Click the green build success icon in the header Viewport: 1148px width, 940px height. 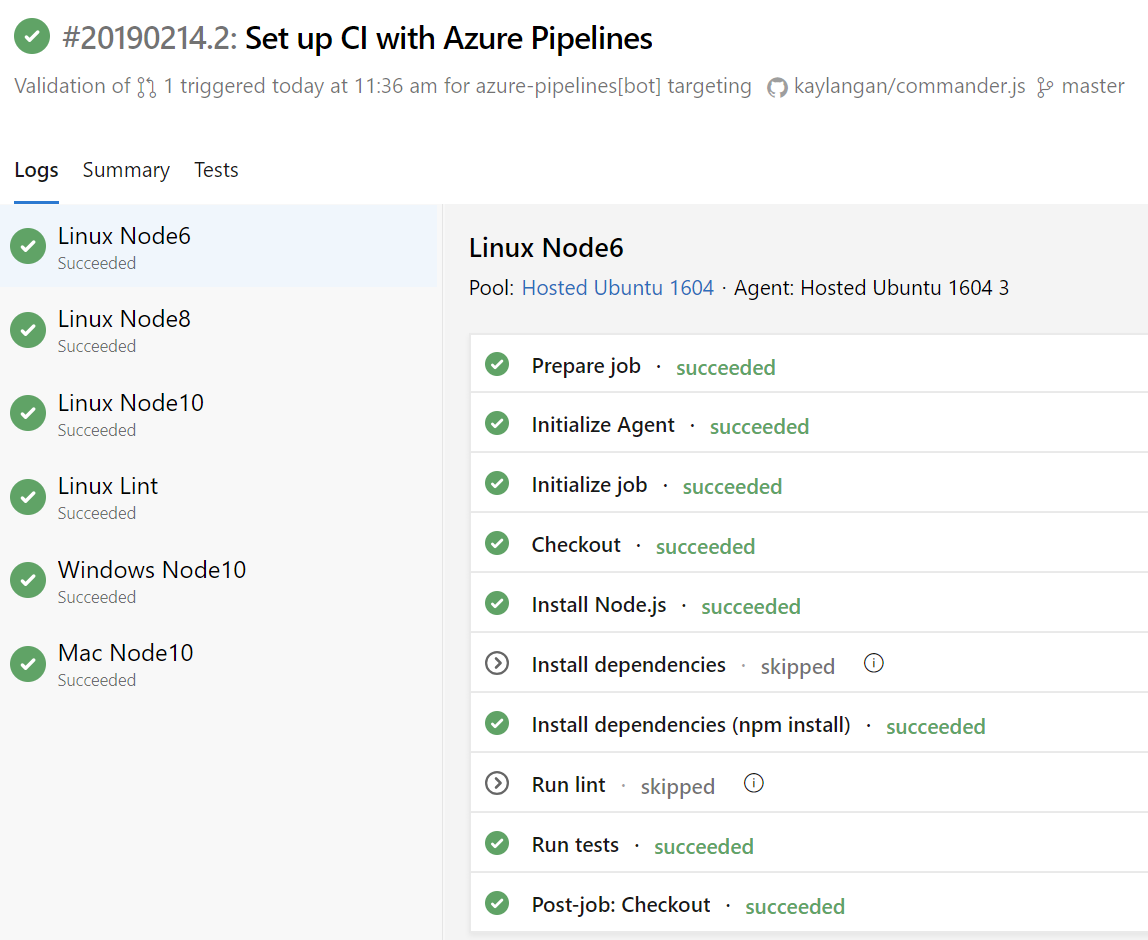coord(32,37)
